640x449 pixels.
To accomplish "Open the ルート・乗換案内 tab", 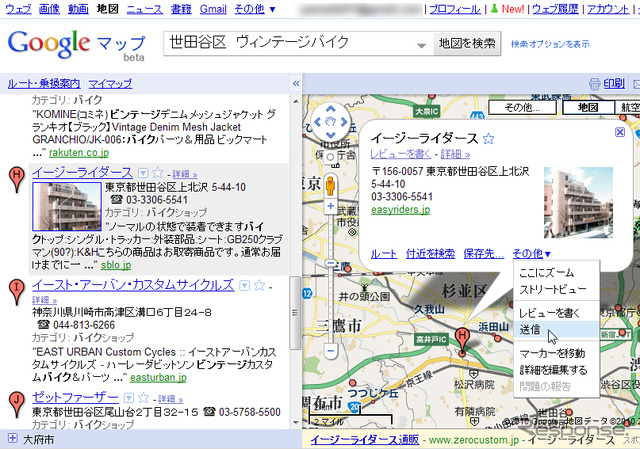I will 44,84.
